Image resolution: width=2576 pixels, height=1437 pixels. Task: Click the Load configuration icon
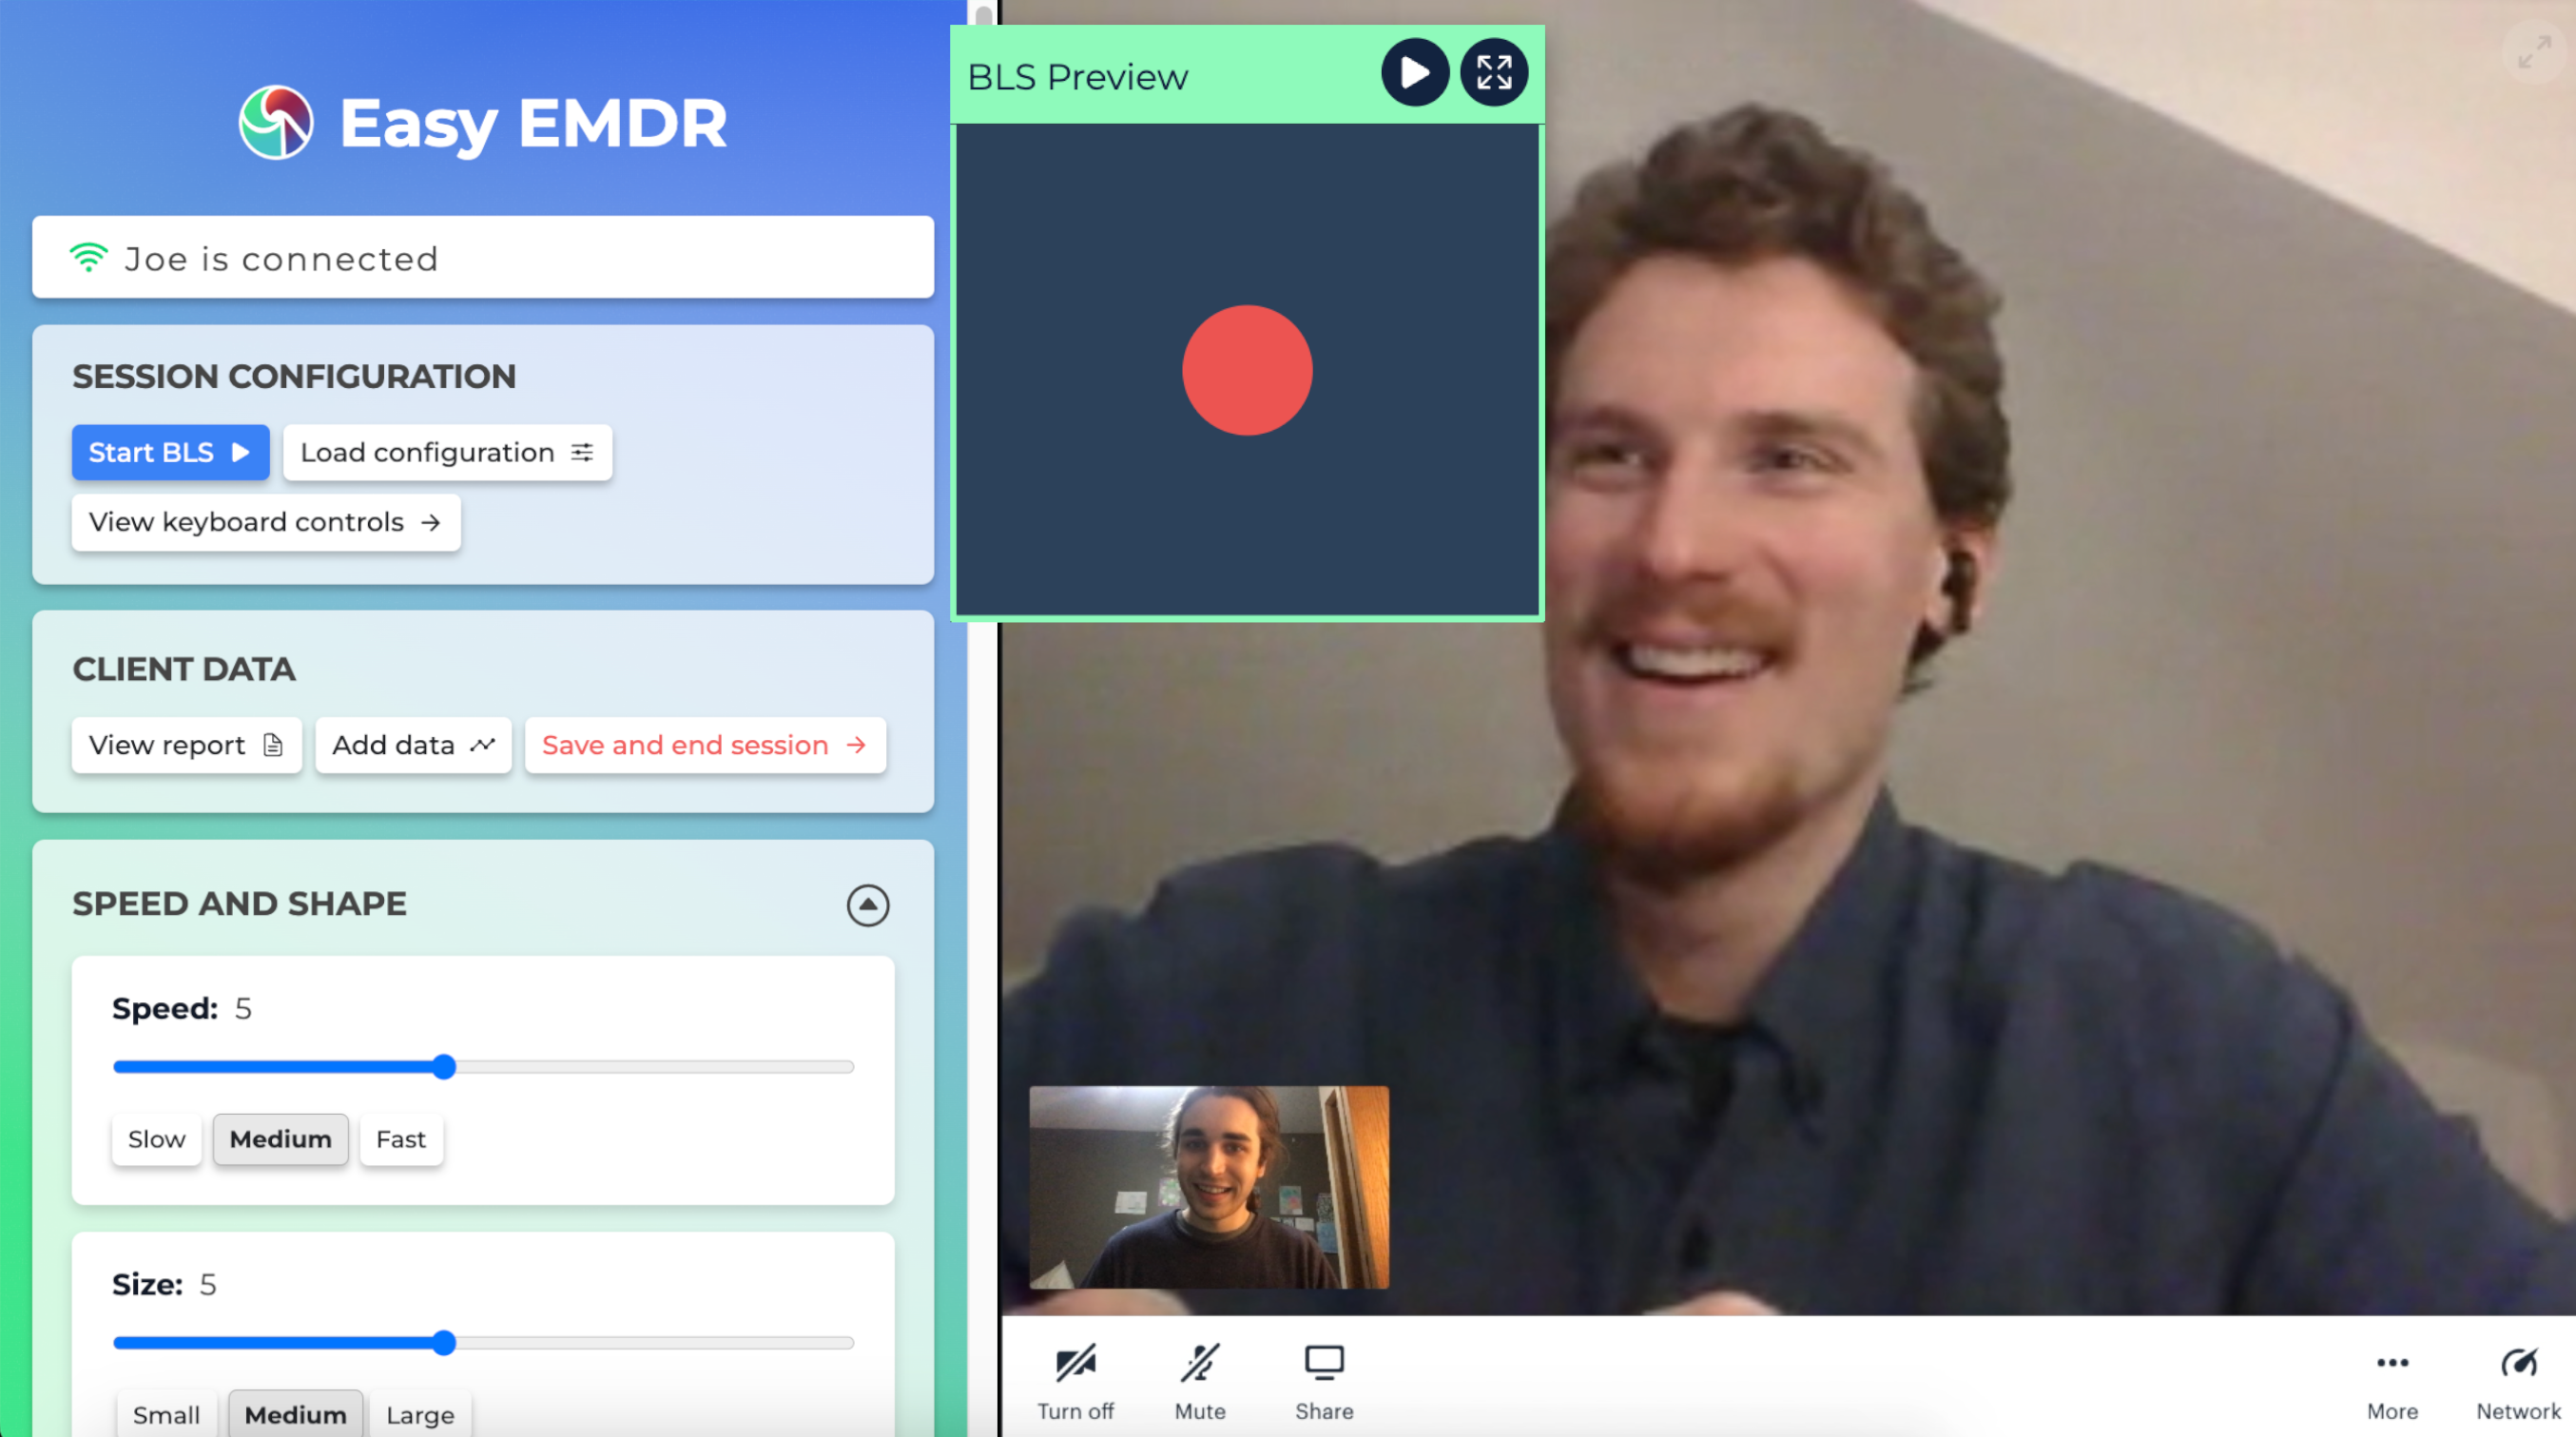tap(582, 452)
